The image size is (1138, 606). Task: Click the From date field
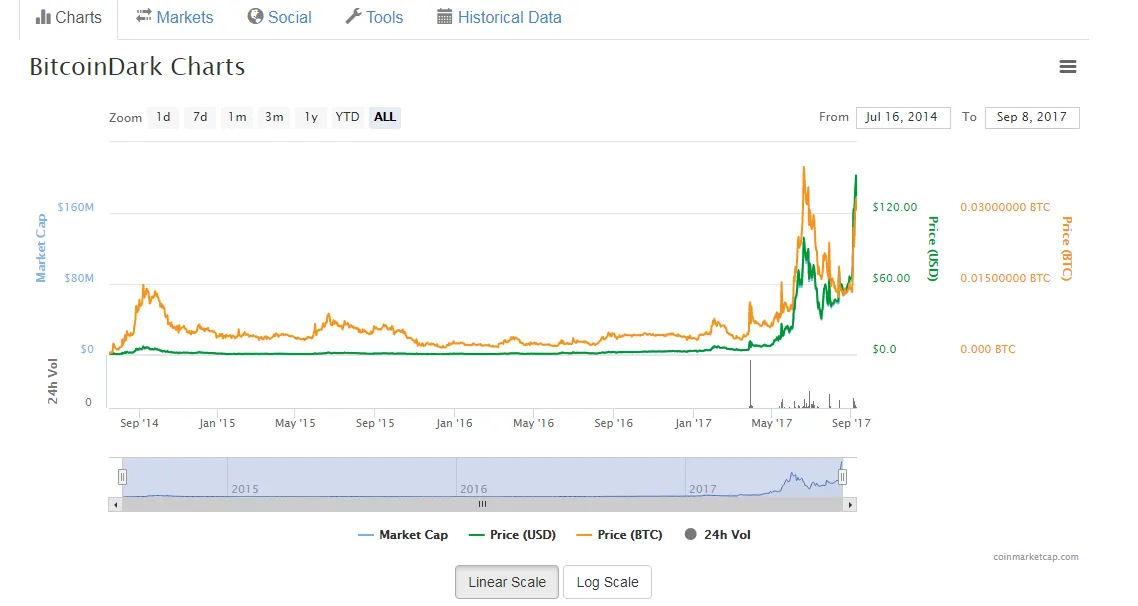[903, 118]
